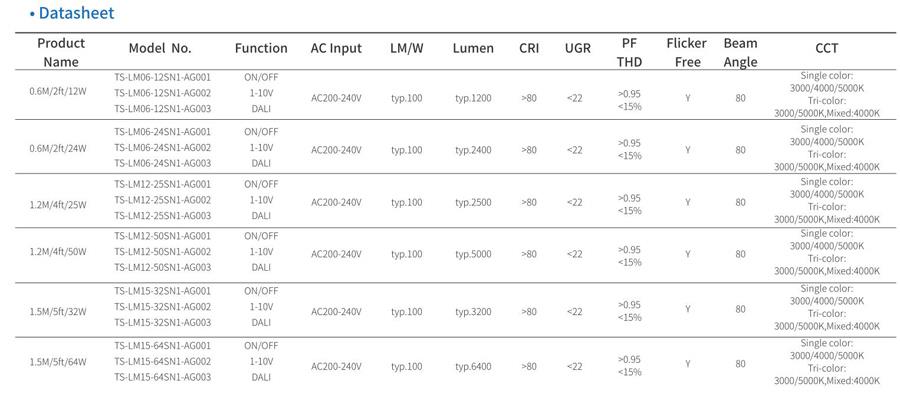Image resolution: width=900 pixels, height=400 pixels.
Task: Select model TS-LM06-12SN1-AG001
Action: coord(162,77)
